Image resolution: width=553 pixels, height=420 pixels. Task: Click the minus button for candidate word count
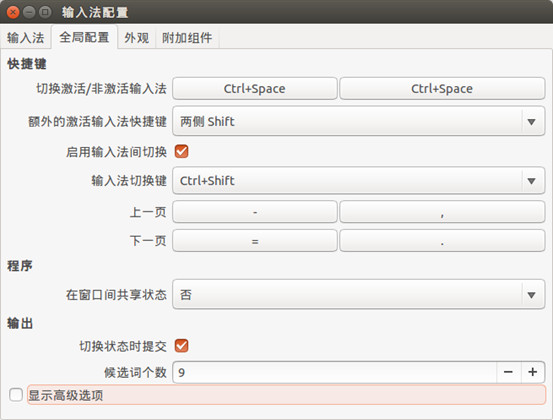pos(508,372)
